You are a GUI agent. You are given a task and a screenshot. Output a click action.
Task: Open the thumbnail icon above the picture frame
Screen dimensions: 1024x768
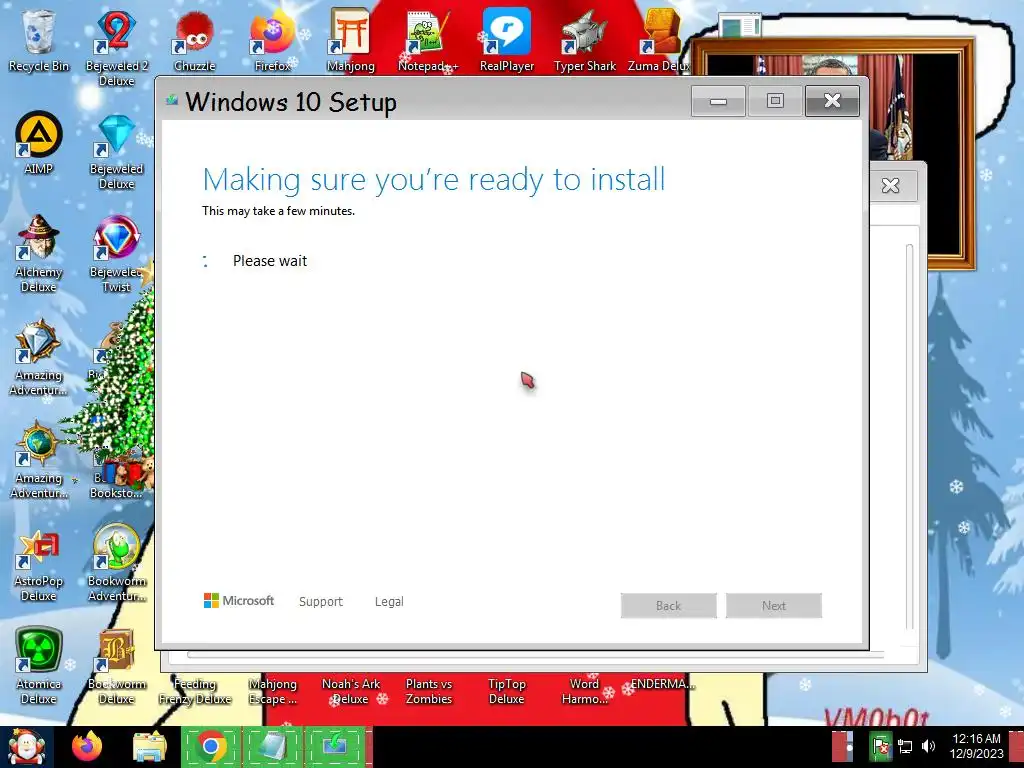[x=739, y=25]
